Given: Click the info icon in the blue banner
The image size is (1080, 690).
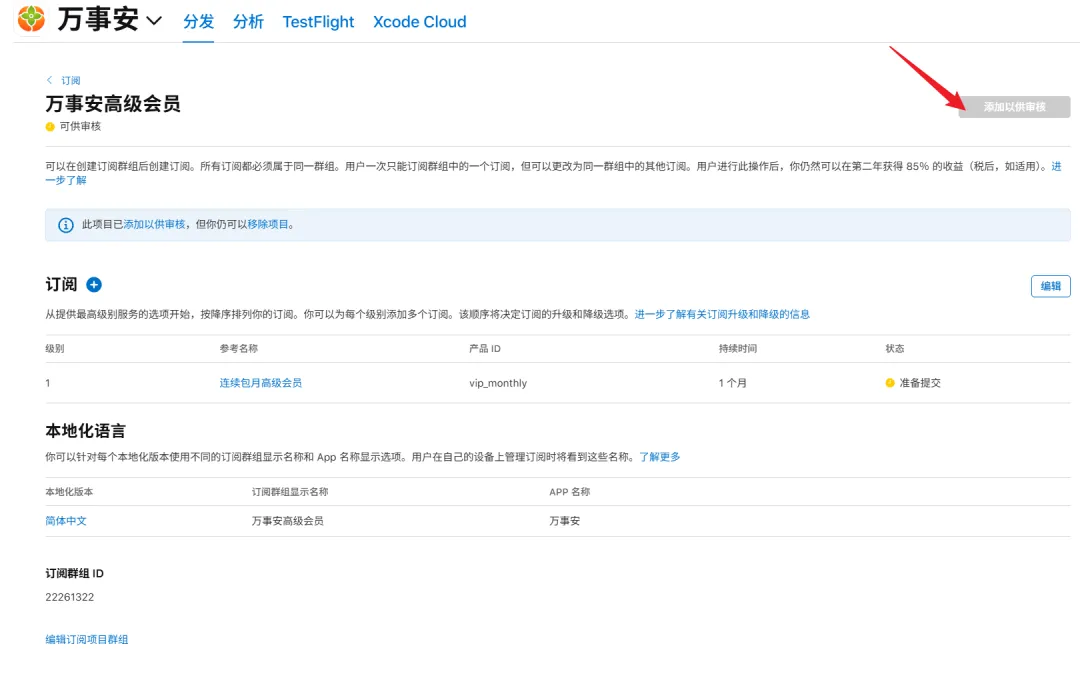Looking at the screenshot, I should tap(65, 225).
